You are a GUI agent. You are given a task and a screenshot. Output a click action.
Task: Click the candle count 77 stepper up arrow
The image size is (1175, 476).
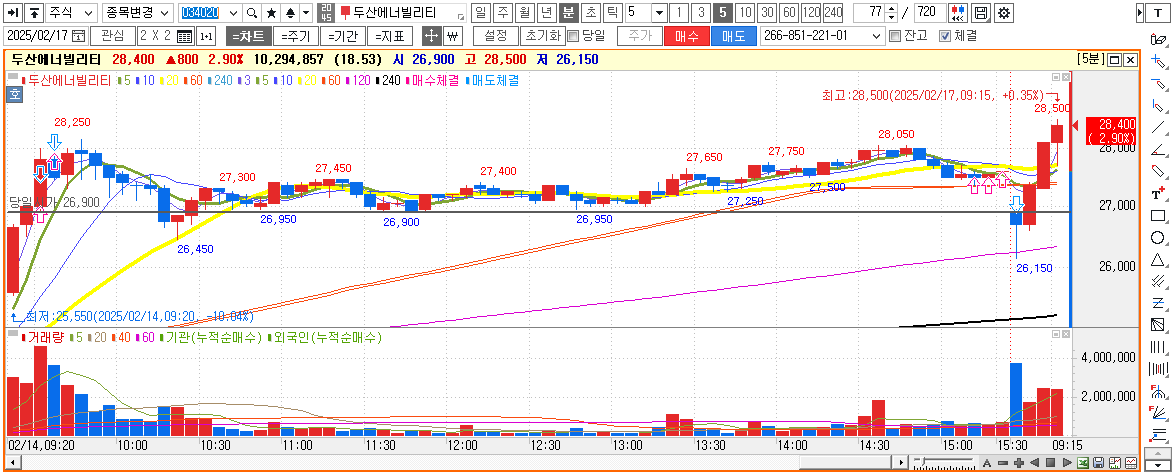[x=891, y=9]
